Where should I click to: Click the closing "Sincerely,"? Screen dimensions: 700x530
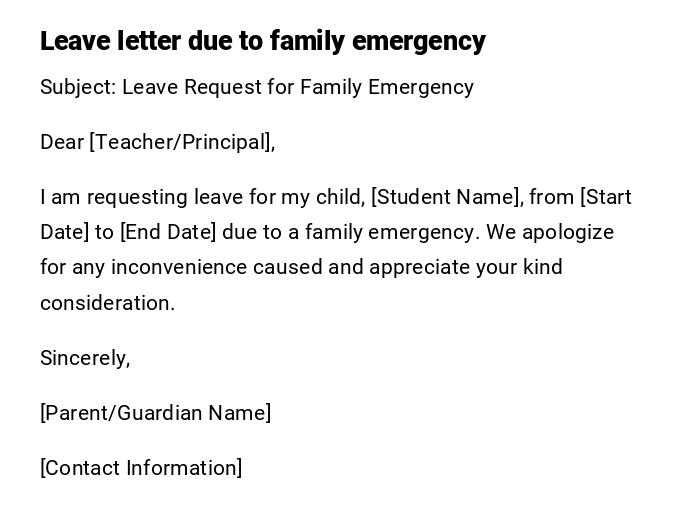(x=85, y=358)
